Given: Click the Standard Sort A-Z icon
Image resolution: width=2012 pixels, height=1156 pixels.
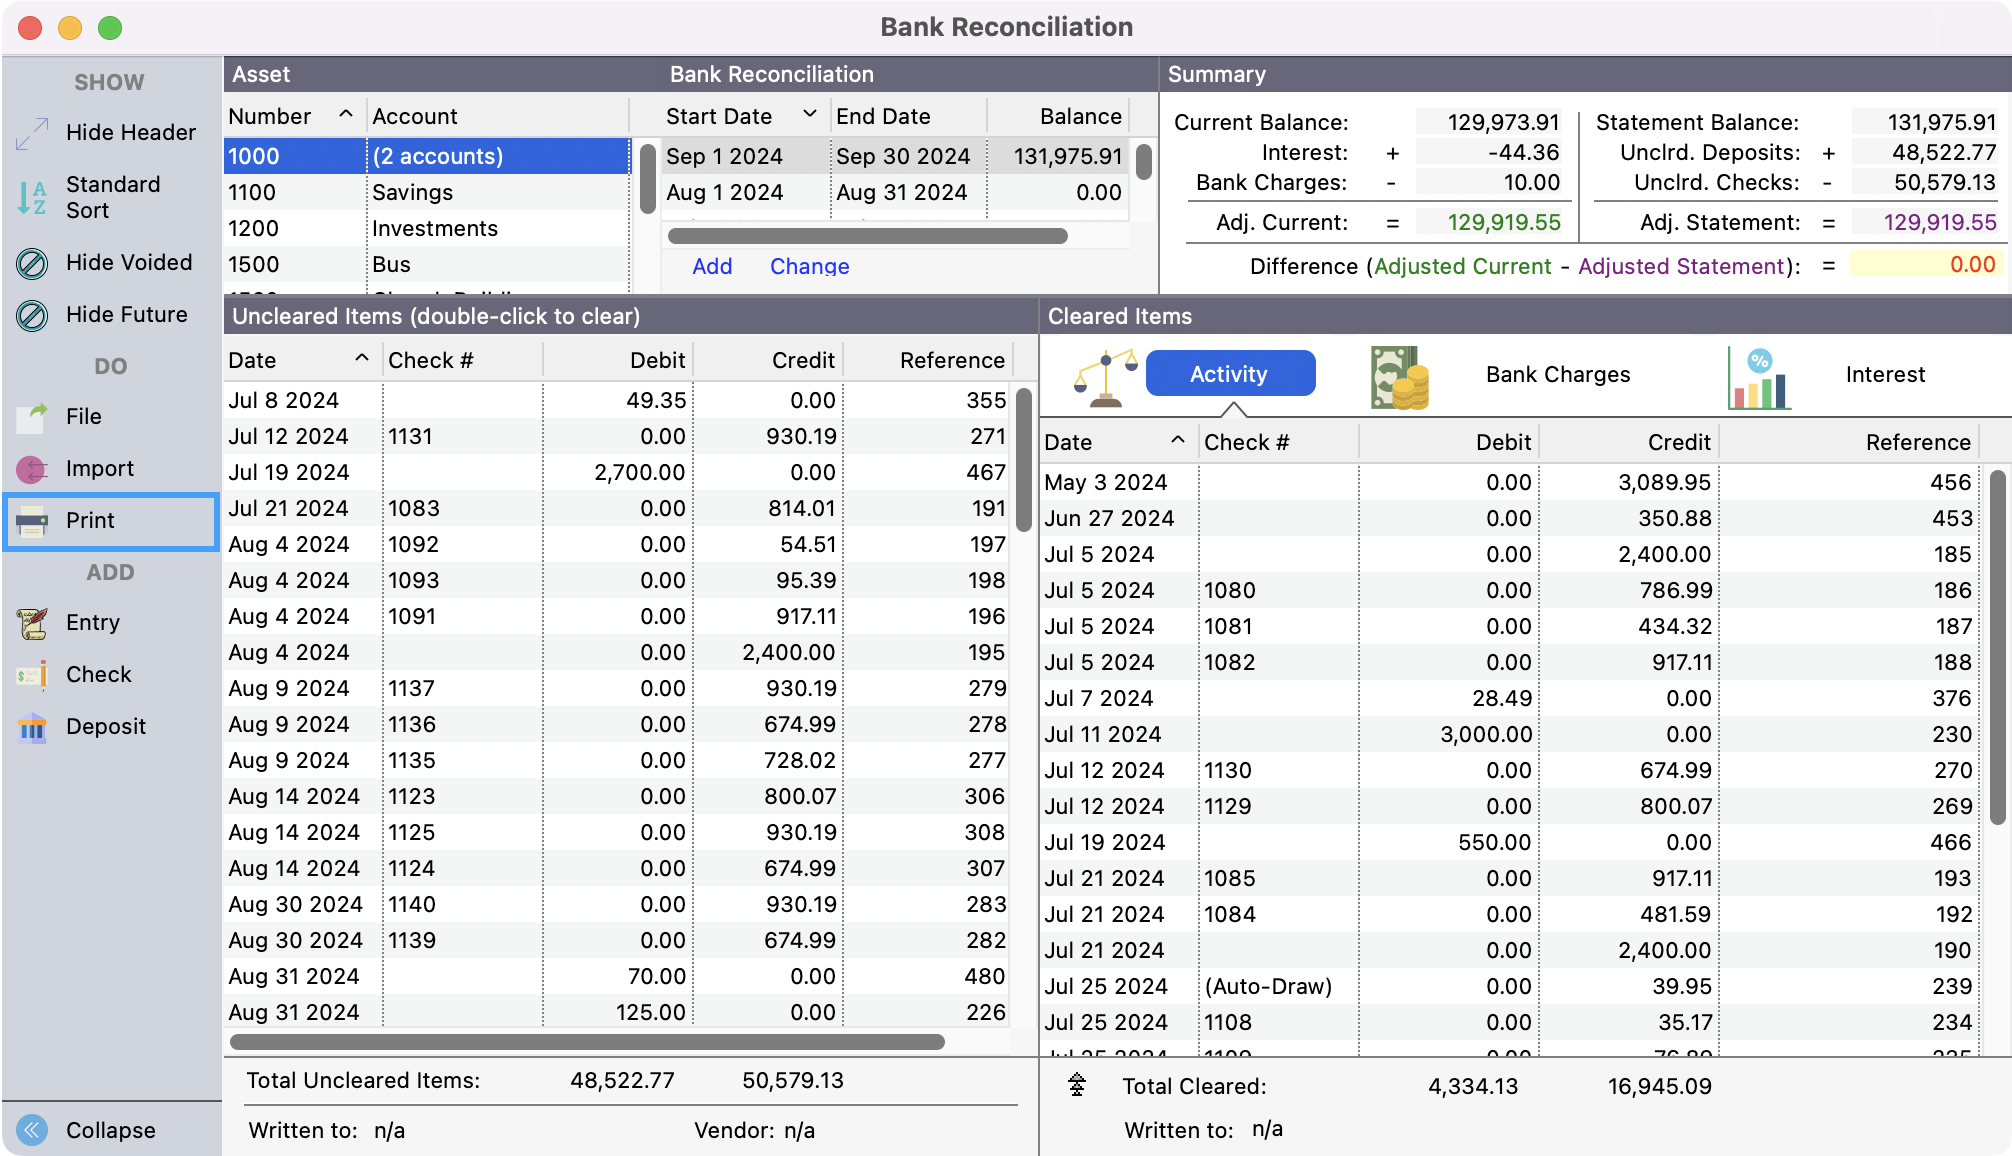Looking at the screenshot, I should point(32,197).
